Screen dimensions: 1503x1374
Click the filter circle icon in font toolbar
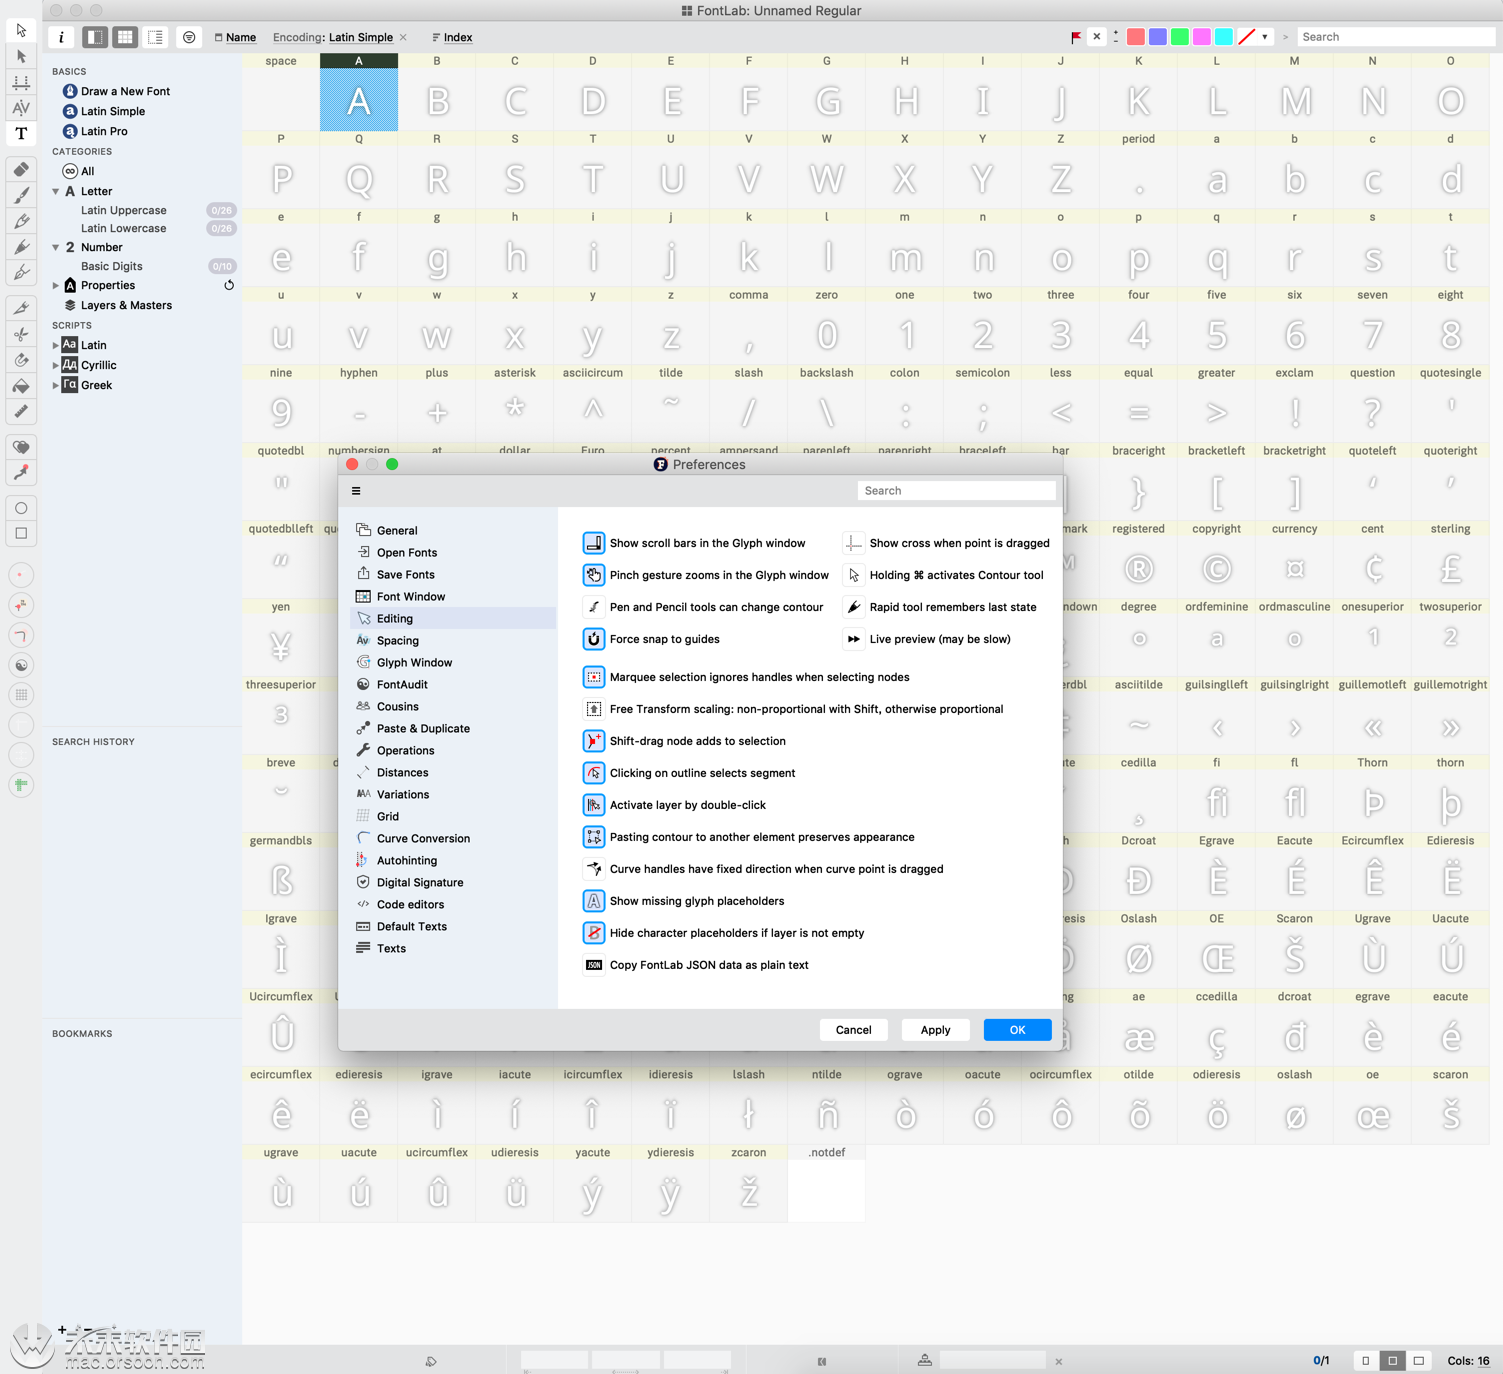click(189, 37)
